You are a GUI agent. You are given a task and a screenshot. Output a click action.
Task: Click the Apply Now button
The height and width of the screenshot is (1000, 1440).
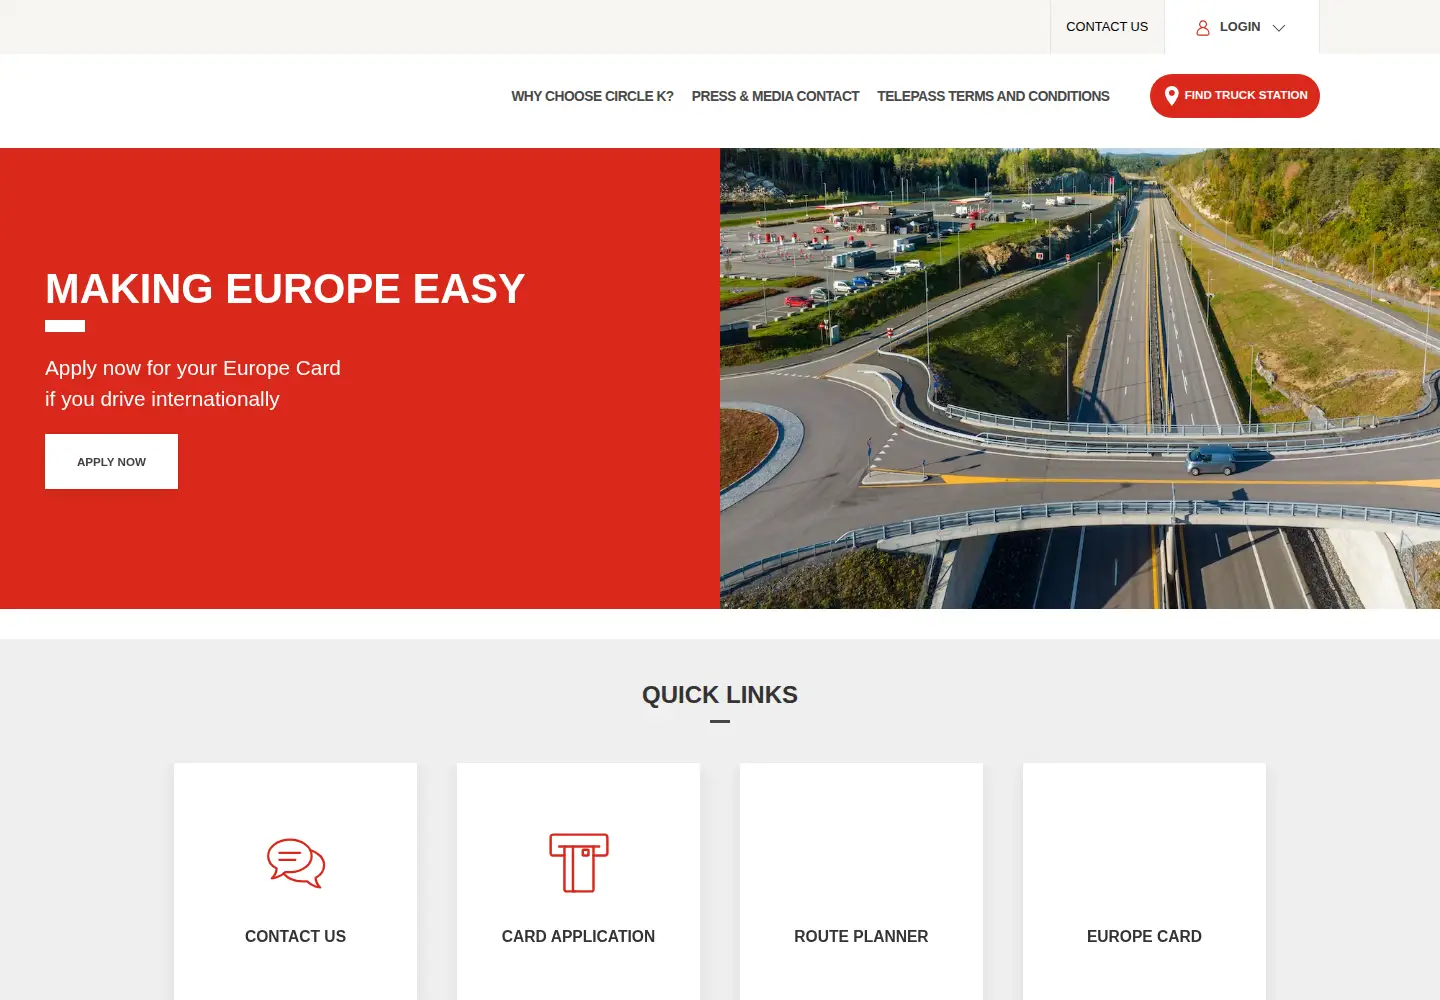(111, 461)
